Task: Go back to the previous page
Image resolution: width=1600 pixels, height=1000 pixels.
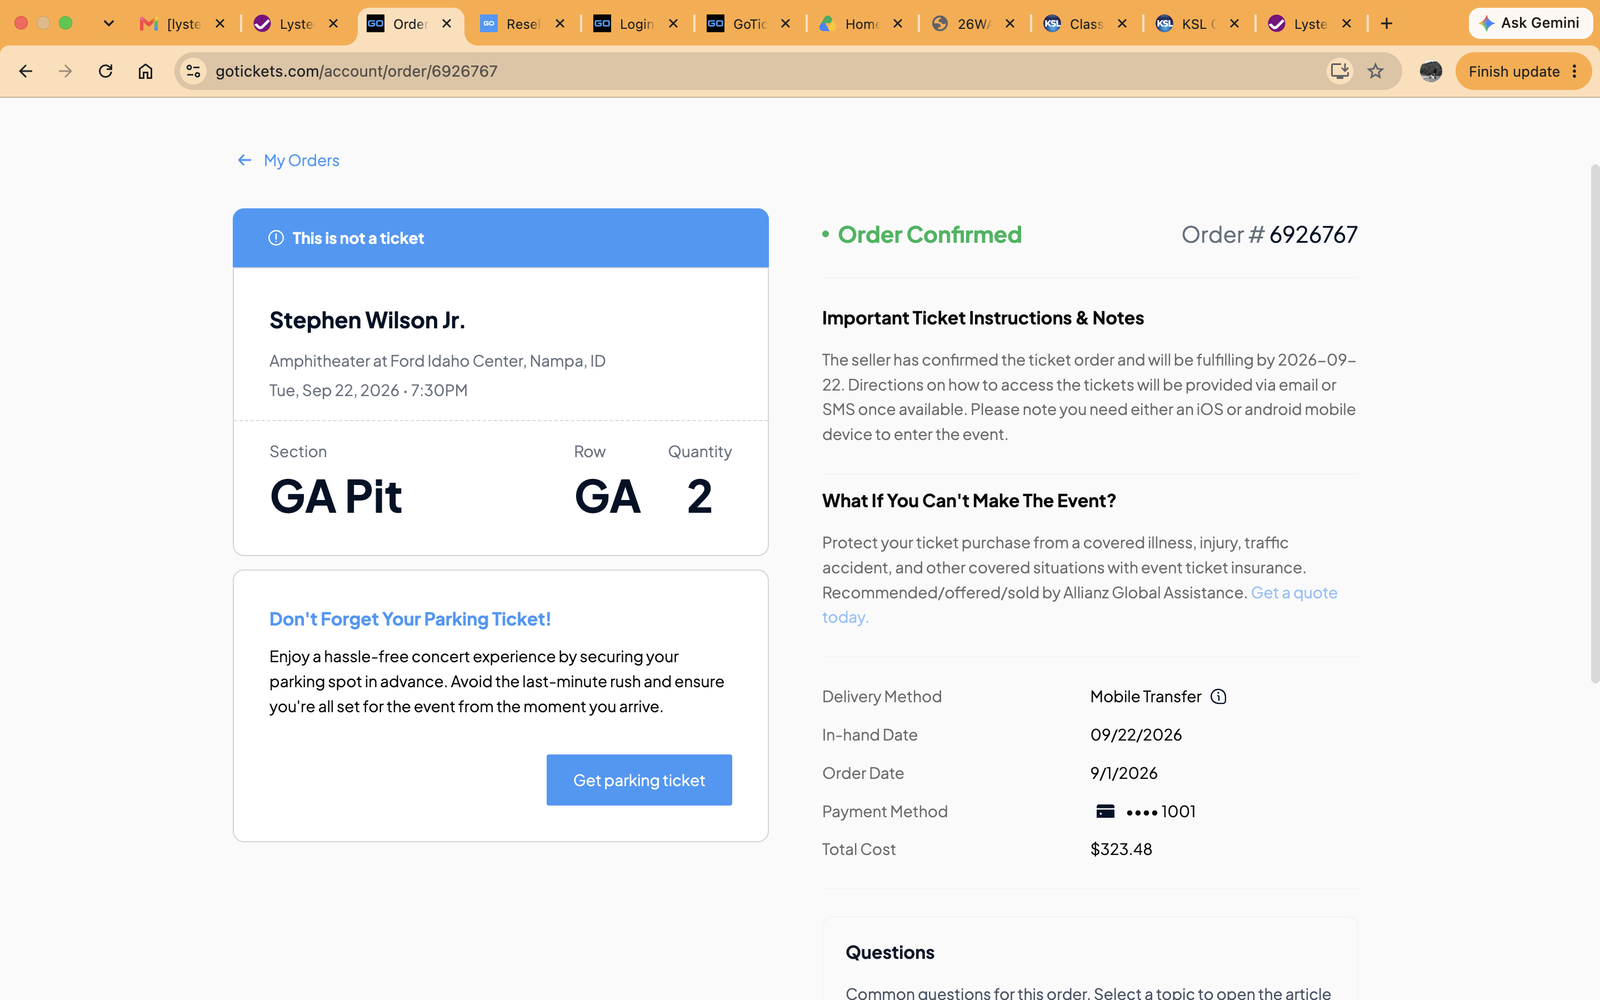Action: pyautogui.click(x=26, y=71)
